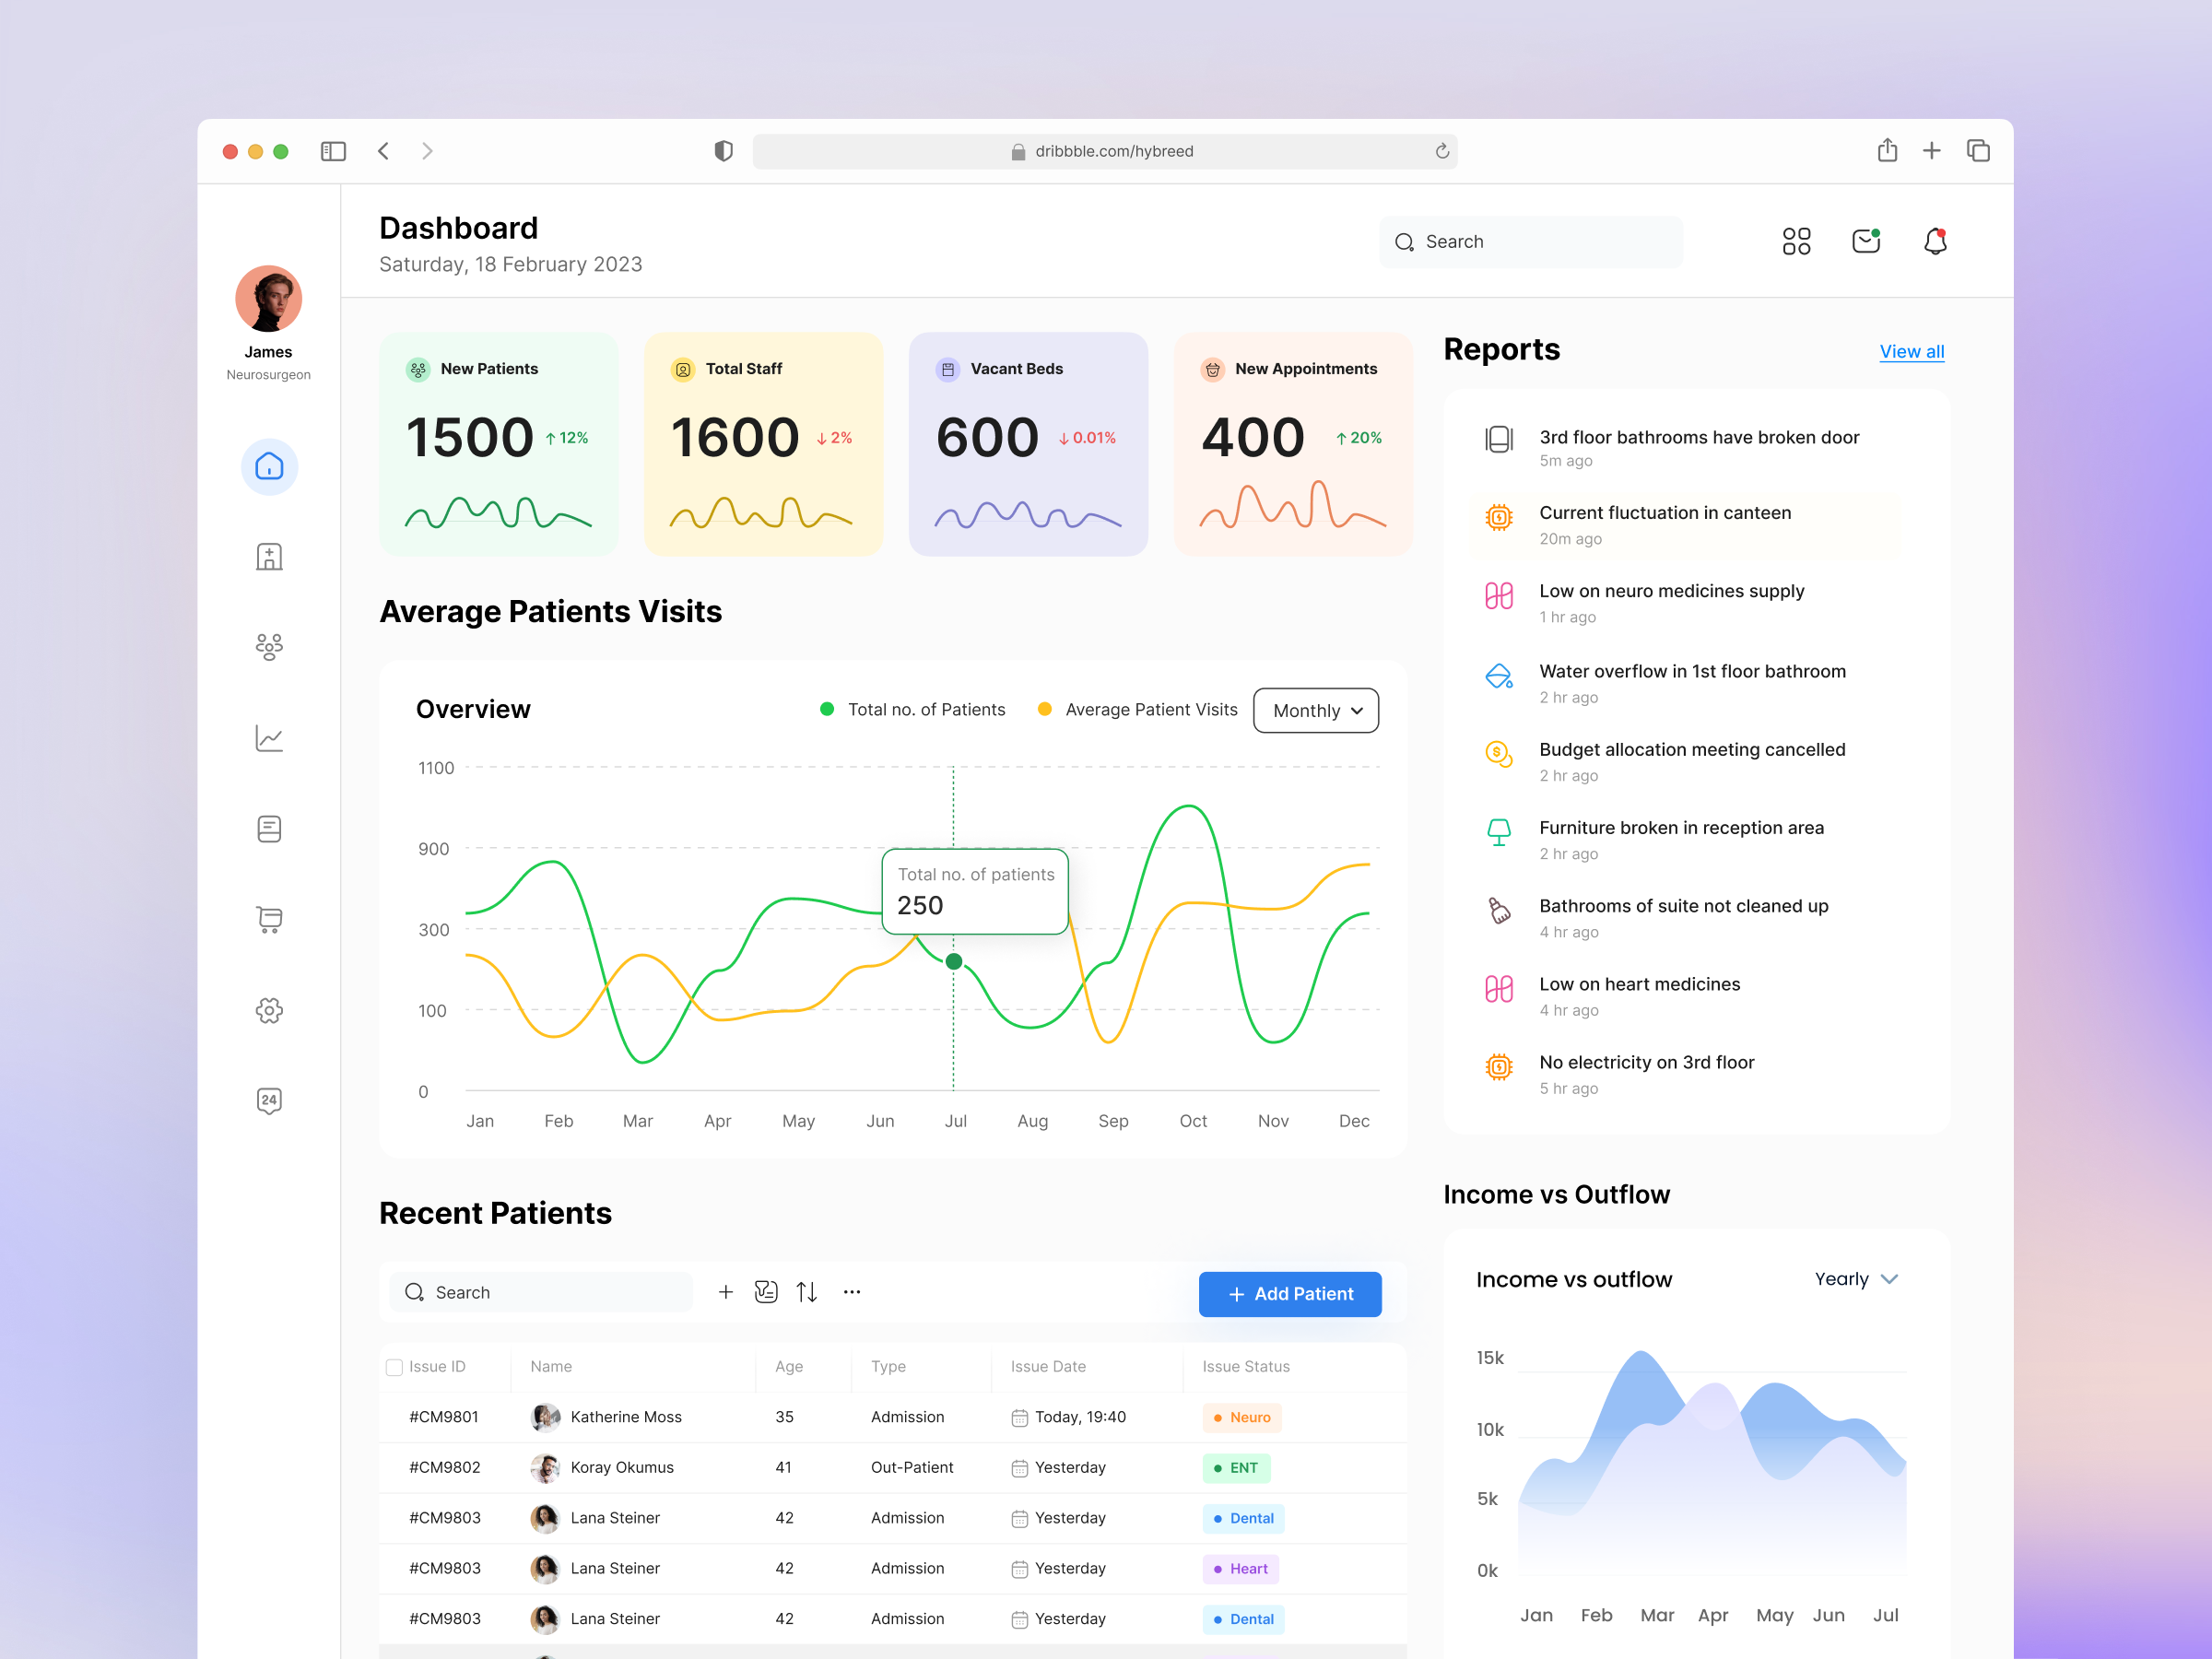This screenshot has height=1659, width=2212.
Task: Open the Patients group sidebar icon
Action: pyautogui.click(x=268, y=647)
